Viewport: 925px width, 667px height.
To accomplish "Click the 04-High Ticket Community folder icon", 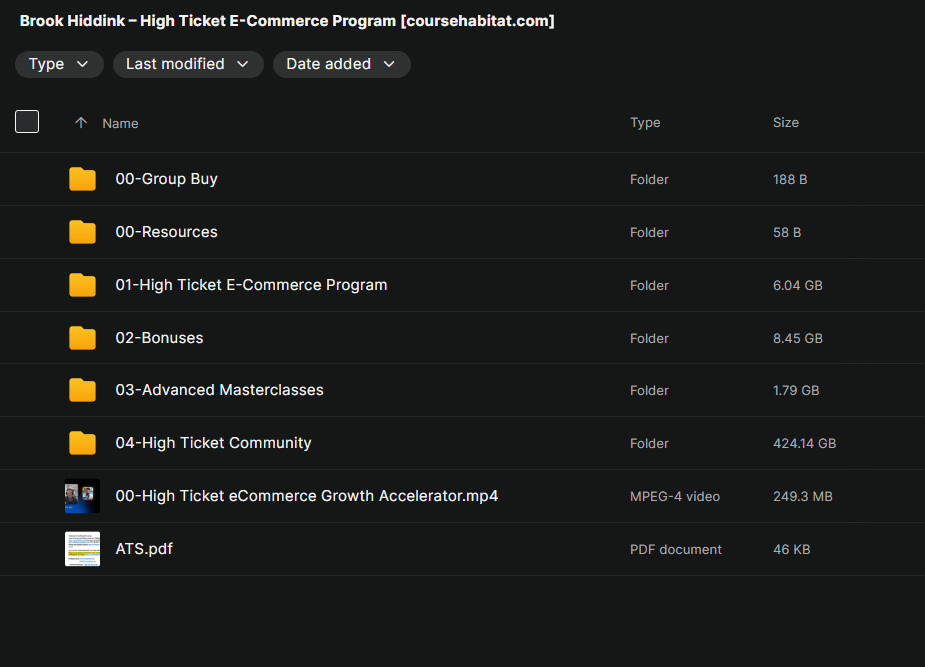I will pos(82,443).
